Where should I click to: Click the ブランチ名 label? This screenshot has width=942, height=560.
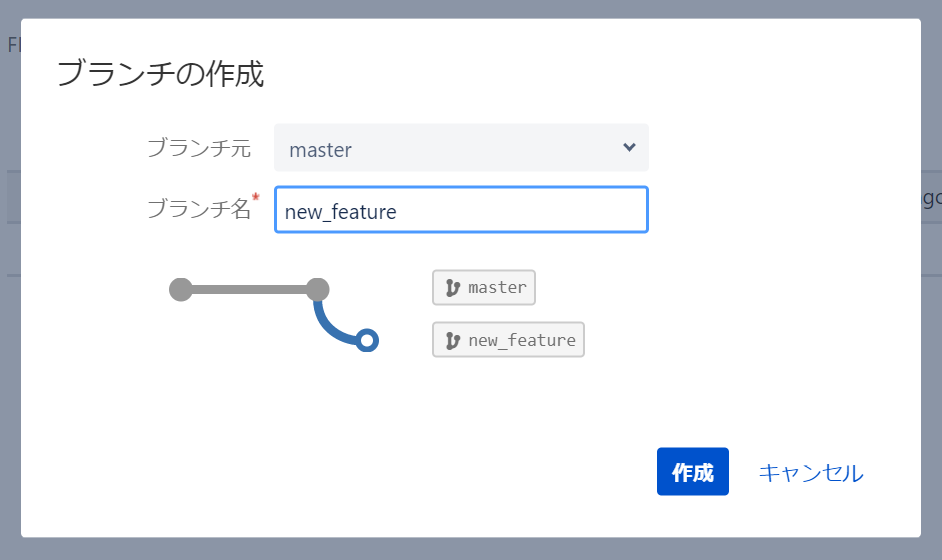[199, 208]
